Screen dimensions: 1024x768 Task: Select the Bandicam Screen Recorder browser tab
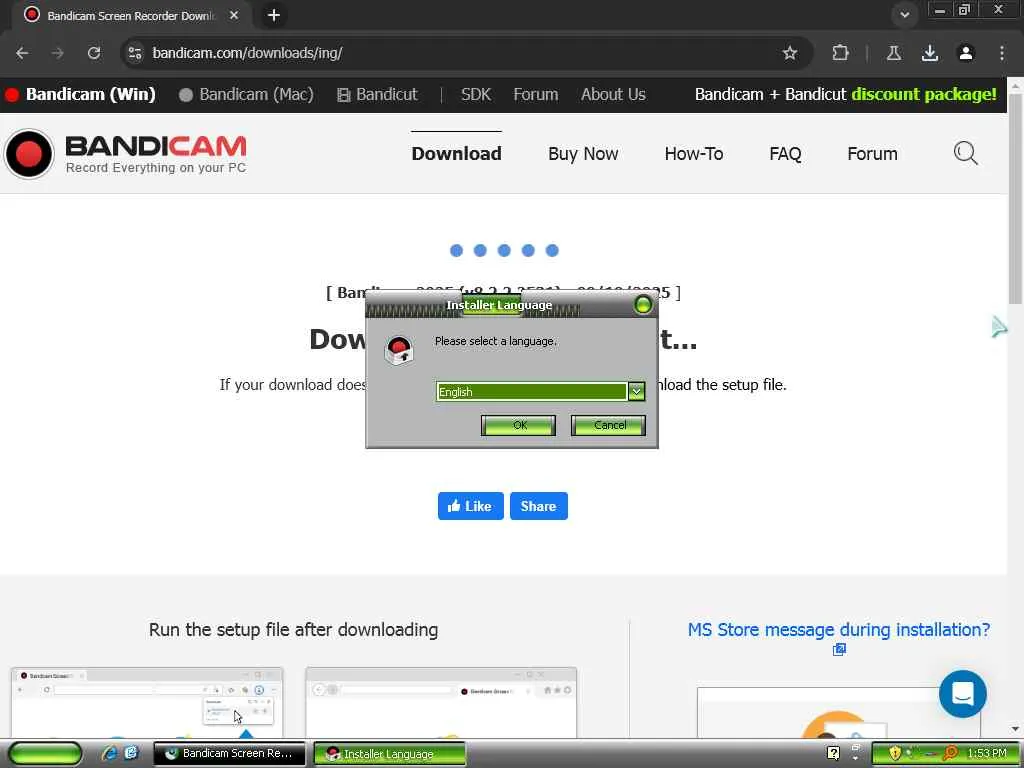coord(131,15)
